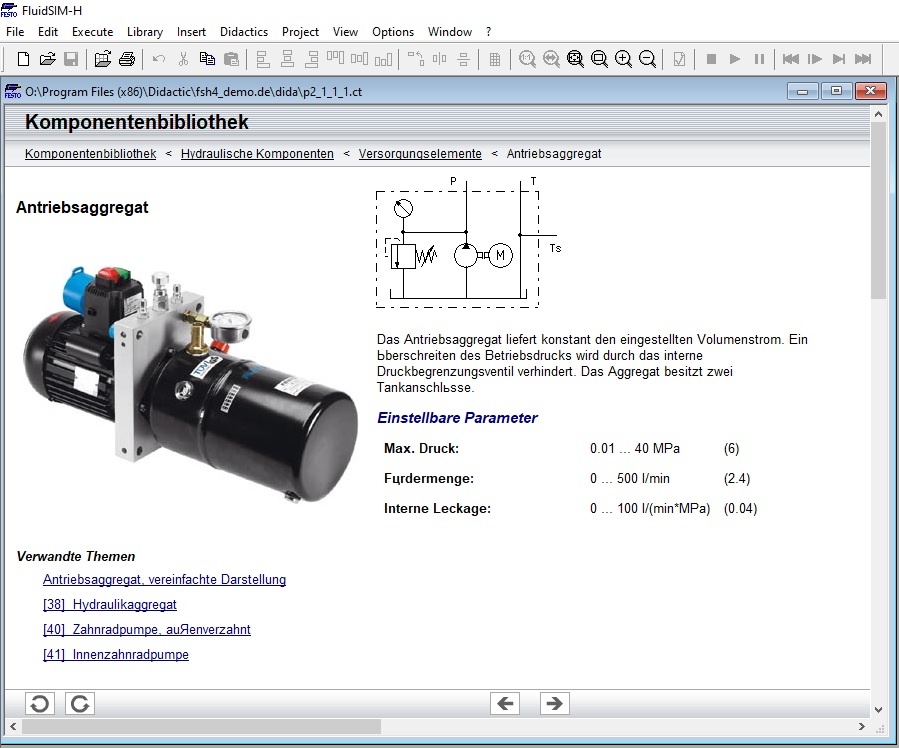The image size is (899, 748).
Task: Click the Align bottom icon
Action: (x=384, y=59)
